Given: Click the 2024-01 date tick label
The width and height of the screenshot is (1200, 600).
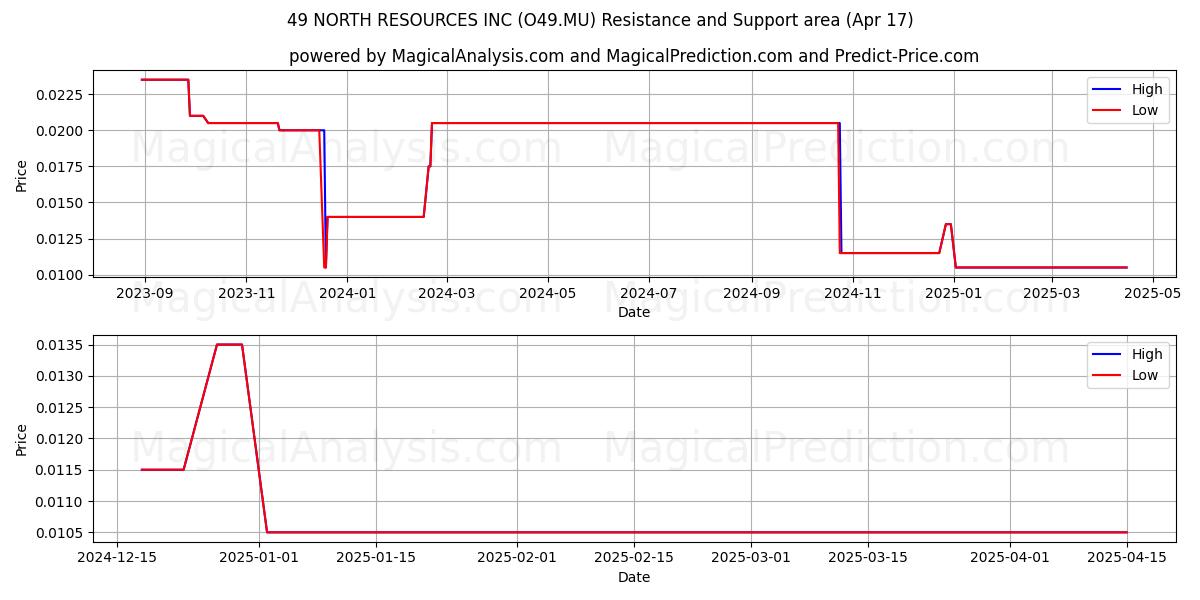Looking at the screenshot, I should point(347,293).
